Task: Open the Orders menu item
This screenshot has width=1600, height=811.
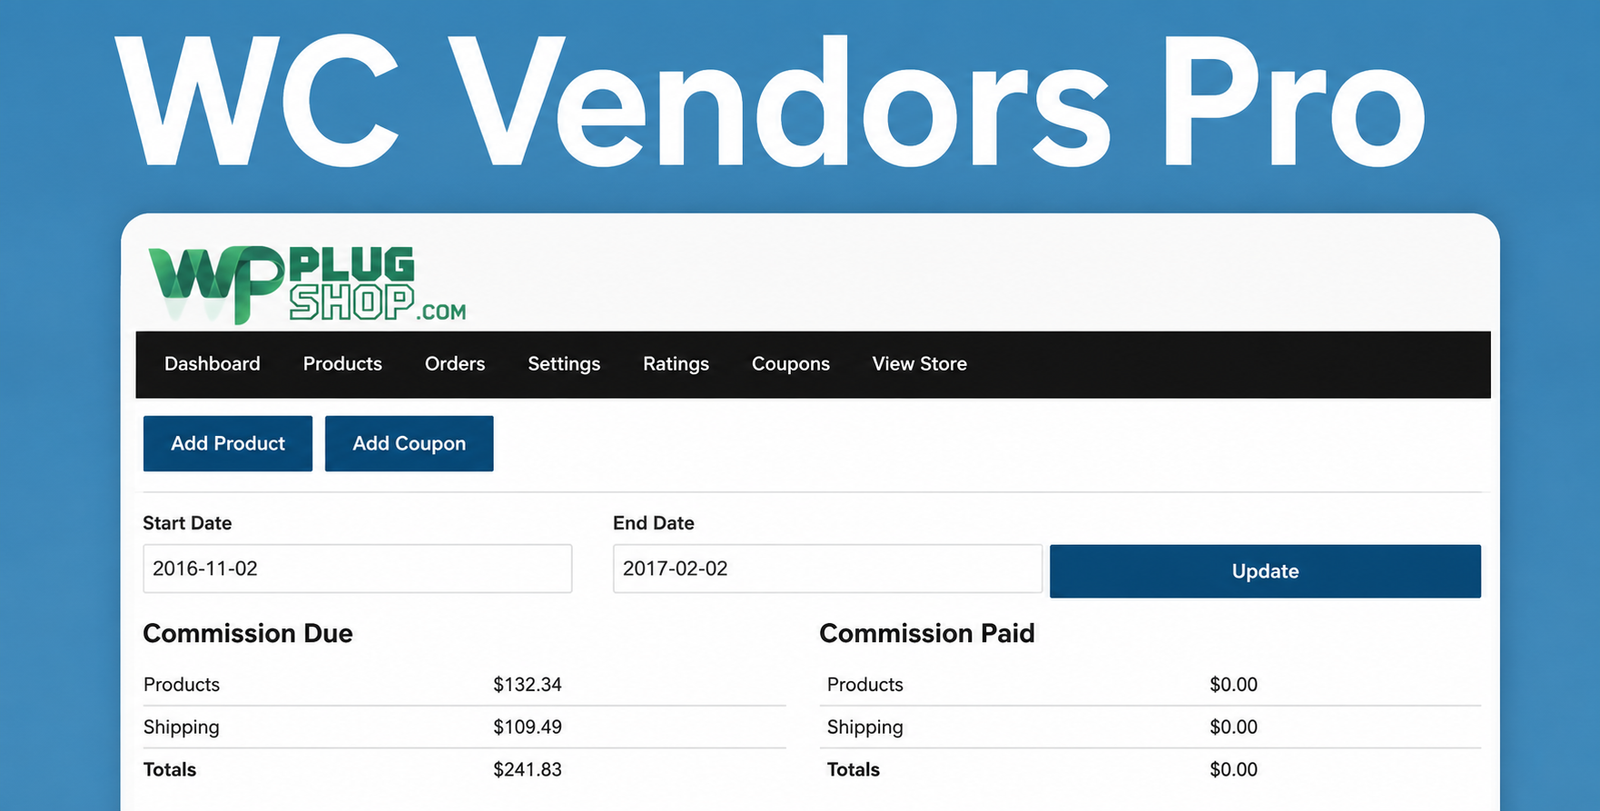Action: click(455, 364)
